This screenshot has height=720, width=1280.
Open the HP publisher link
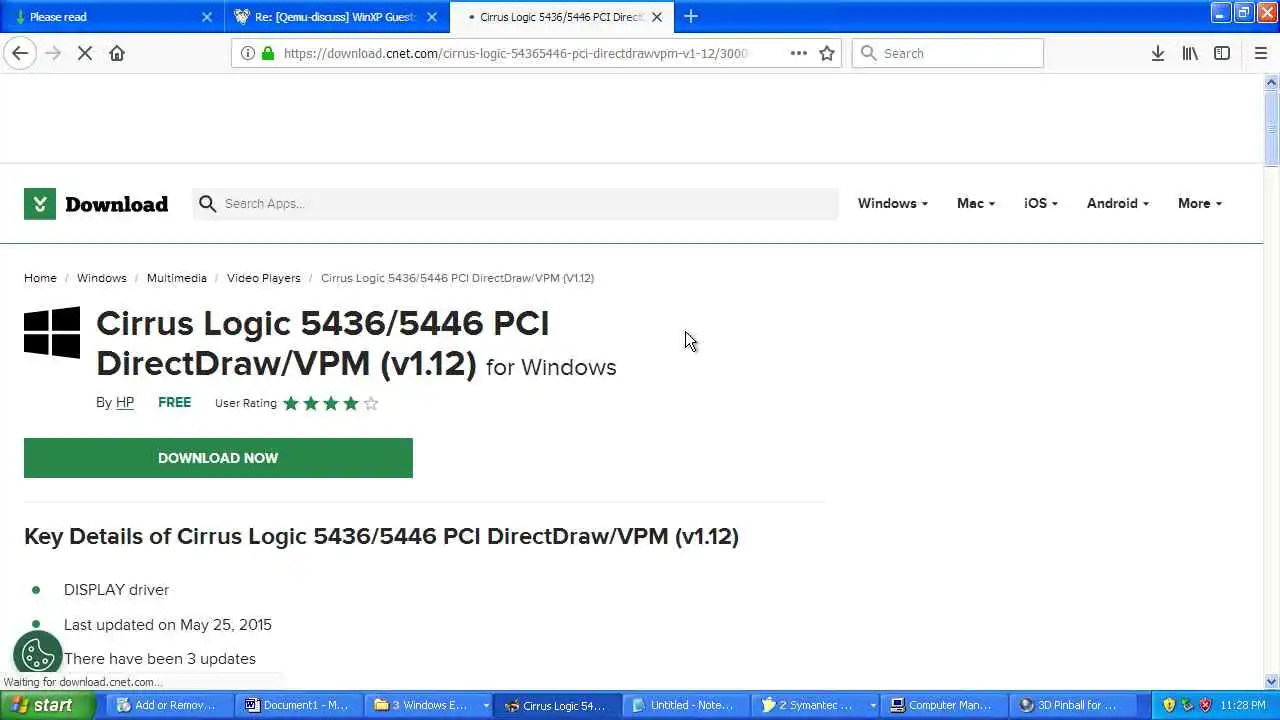click(125, 402)
